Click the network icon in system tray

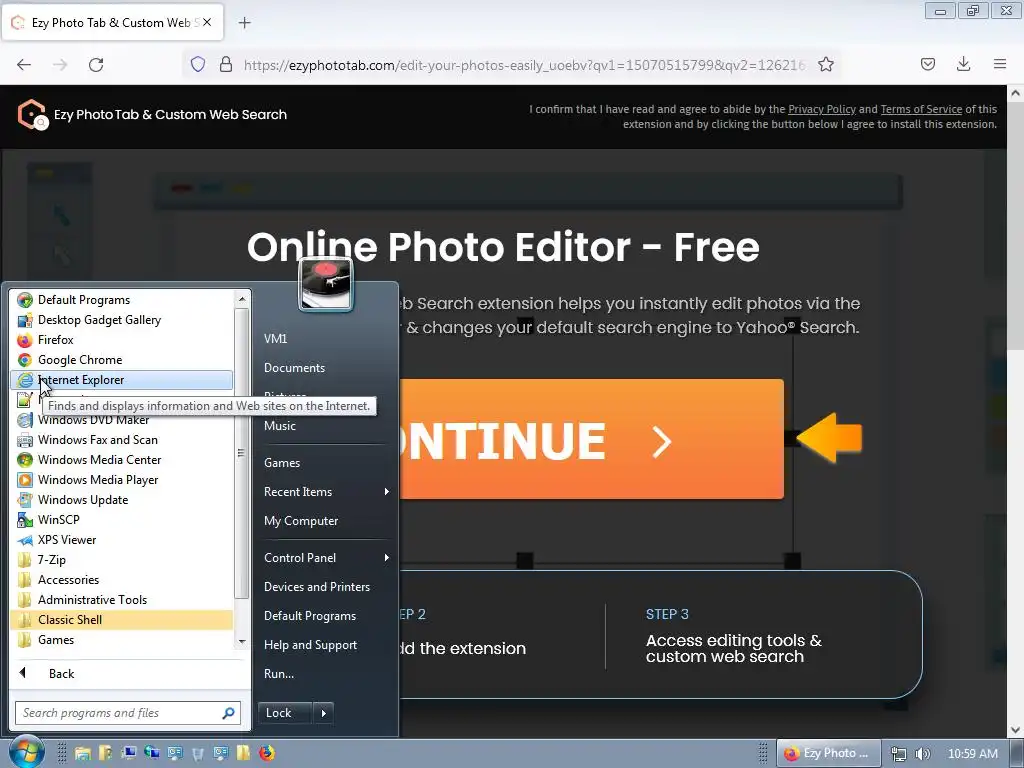[899, 754]
